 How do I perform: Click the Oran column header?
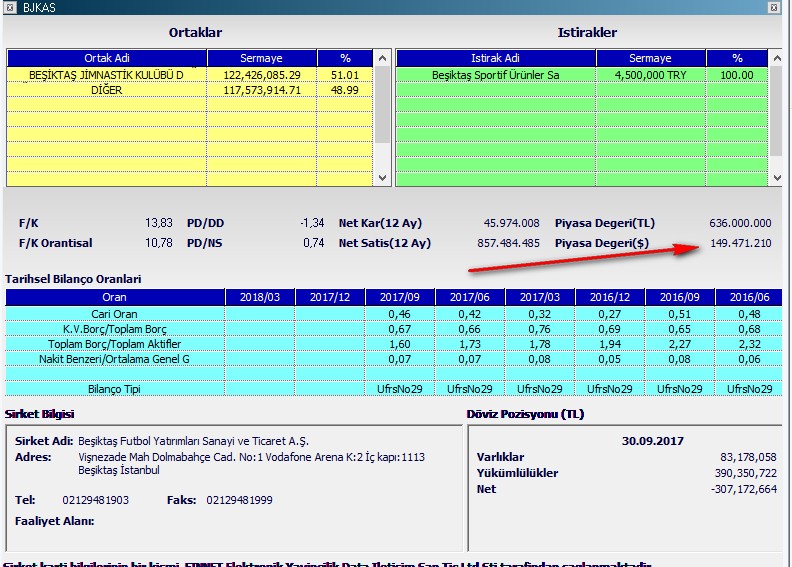click(115, 297)
